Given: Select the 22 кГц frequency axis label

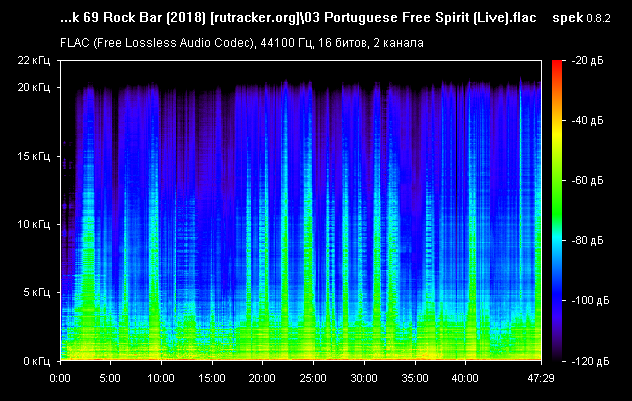Looking at the screenshot, I should point(33,61).
